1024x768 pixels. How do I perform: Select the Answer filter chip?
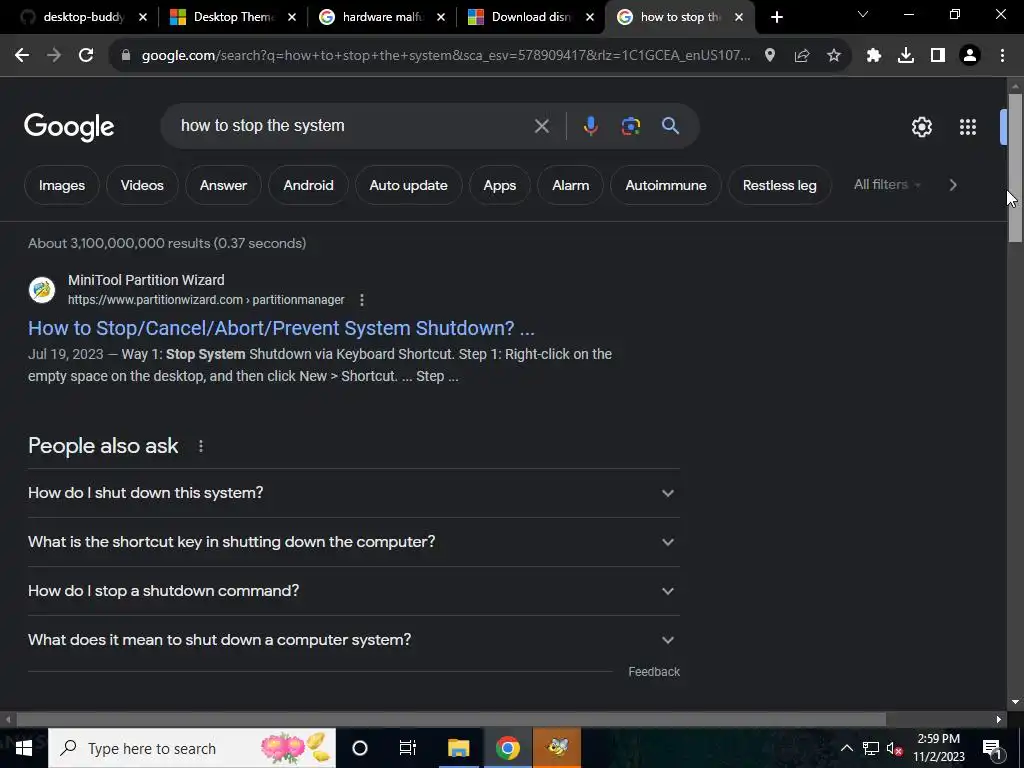click(223, 185)
